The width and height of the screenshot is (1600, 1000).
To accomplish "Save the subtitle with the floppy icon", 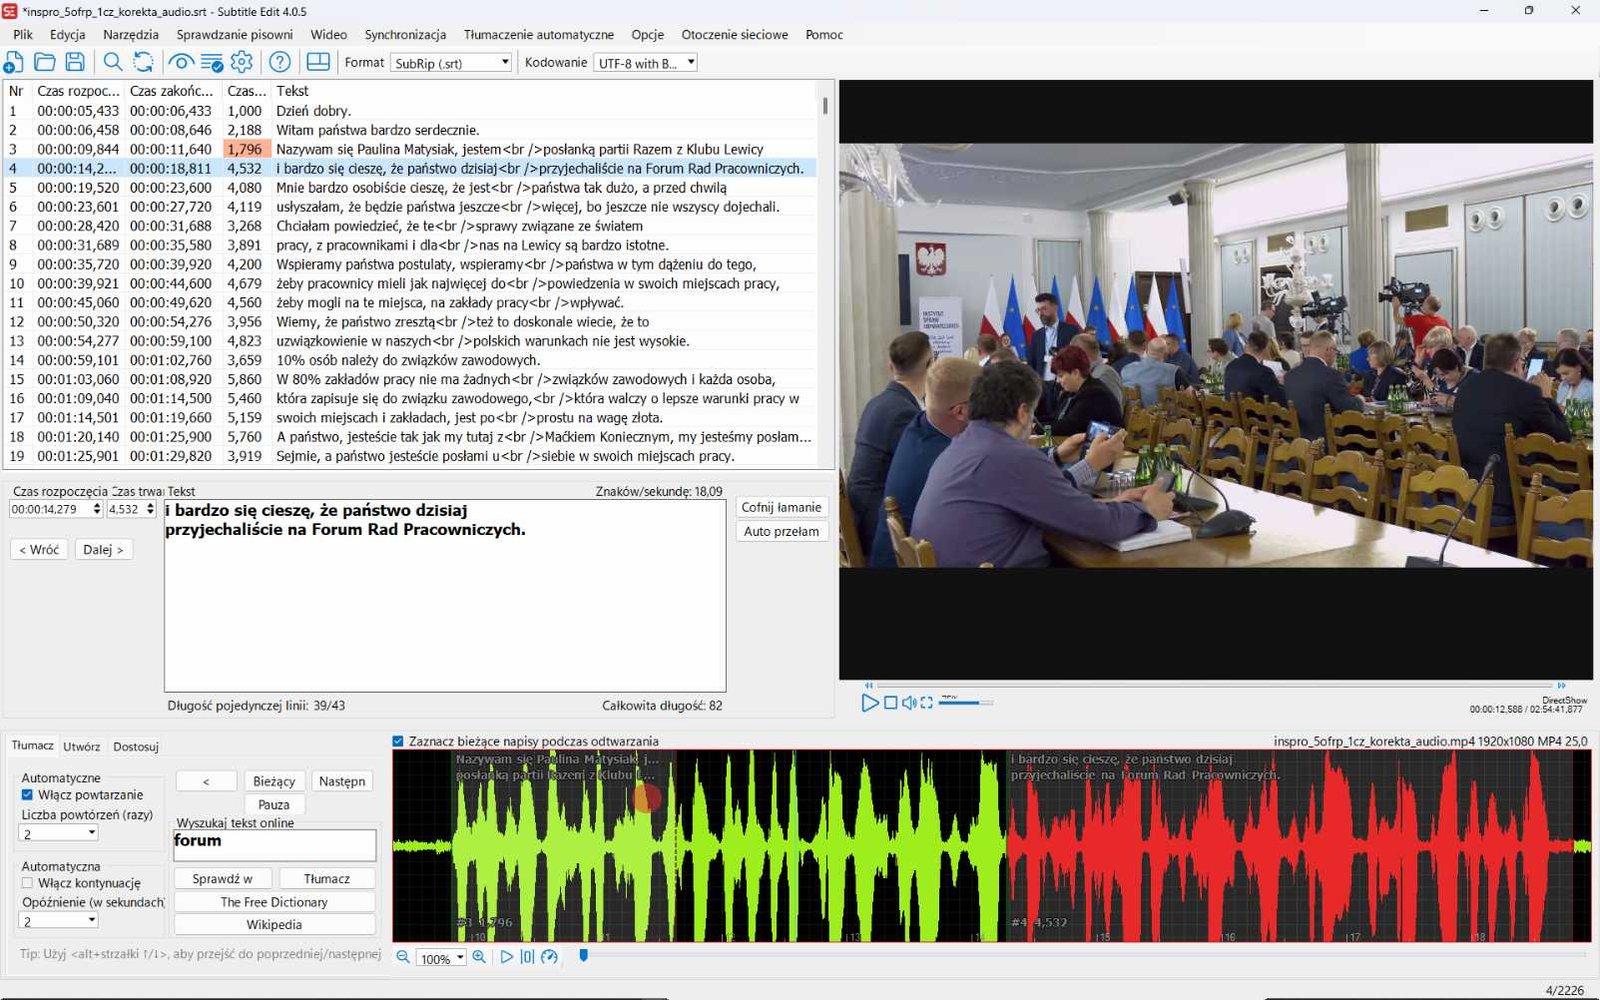I will pos(75,62).
